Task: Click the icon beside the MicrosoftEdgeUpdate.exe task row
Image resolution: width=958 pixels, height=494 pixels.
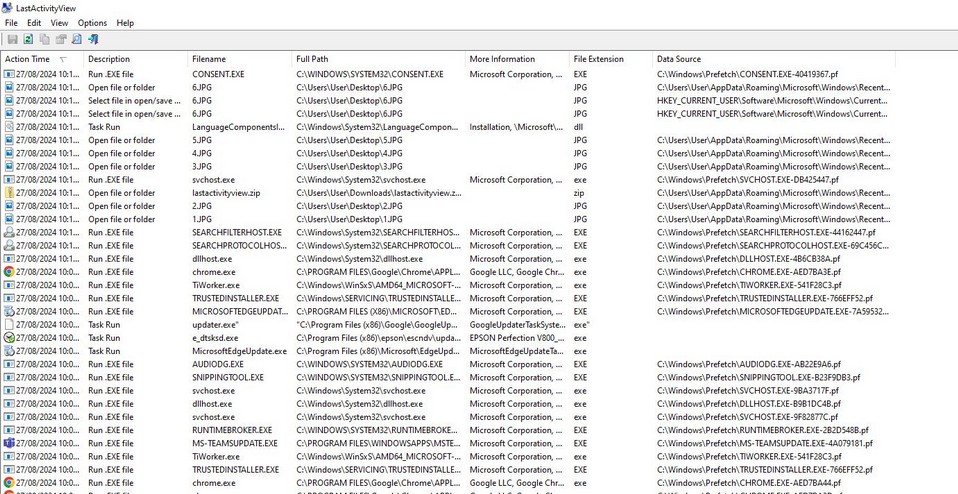Action: [9, 351]
